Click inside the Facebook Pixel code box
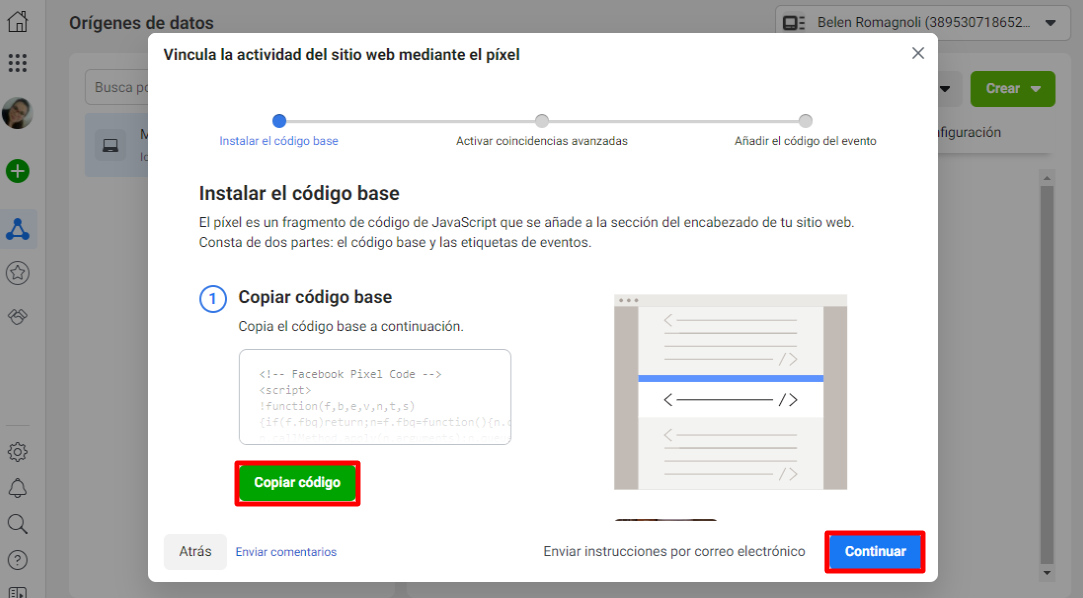The height and width of the screenshot is (598, 1083). click(375, 397)
